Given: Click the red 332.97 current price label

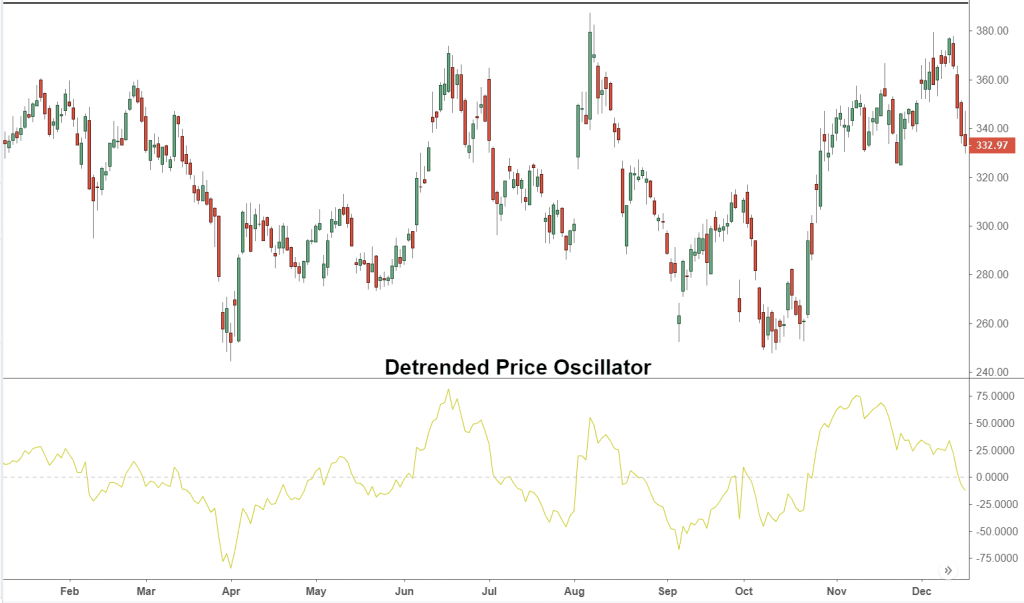Looking at the screenshot, I should pos(992,145).
